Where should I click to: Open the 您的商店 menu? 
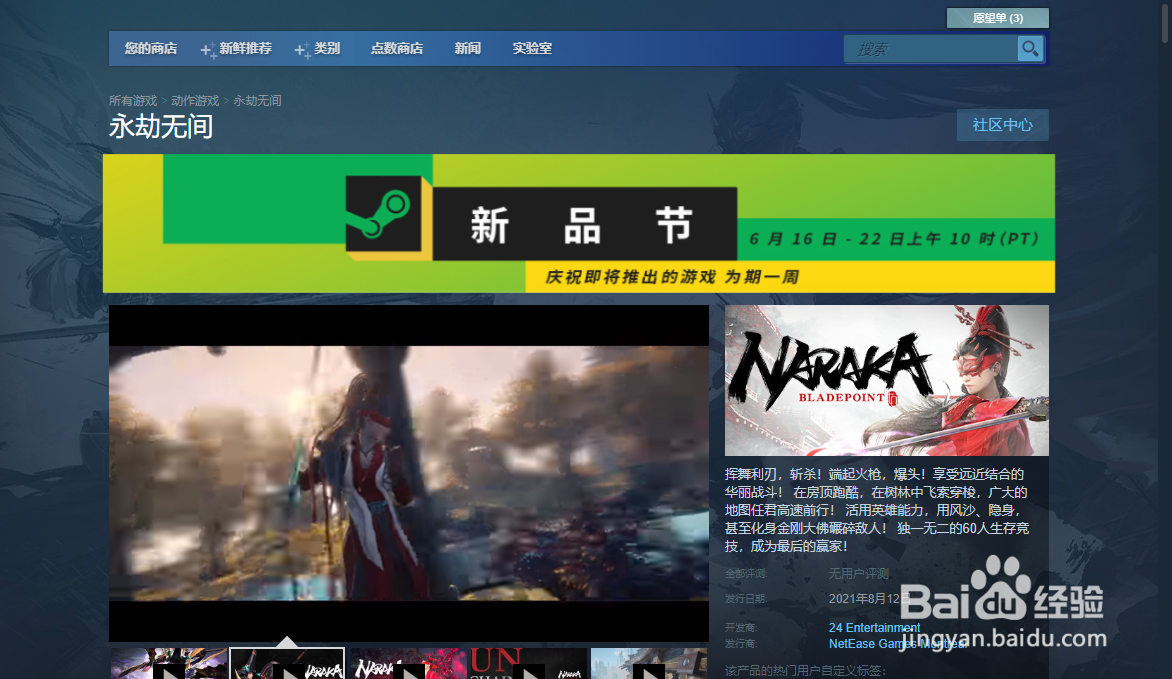coord(150,49)
